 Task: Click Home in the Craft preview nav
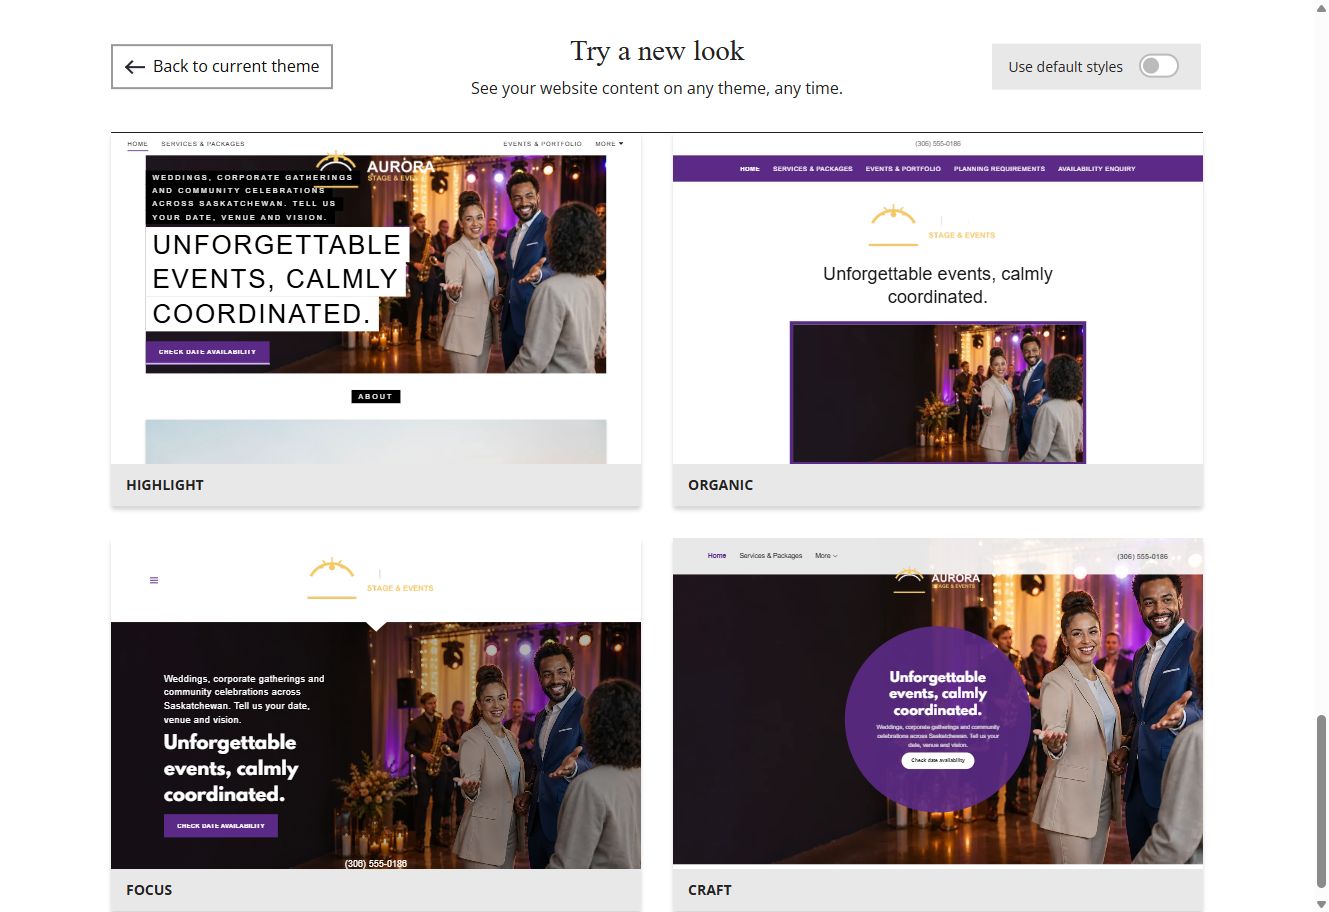click(717, 556)
